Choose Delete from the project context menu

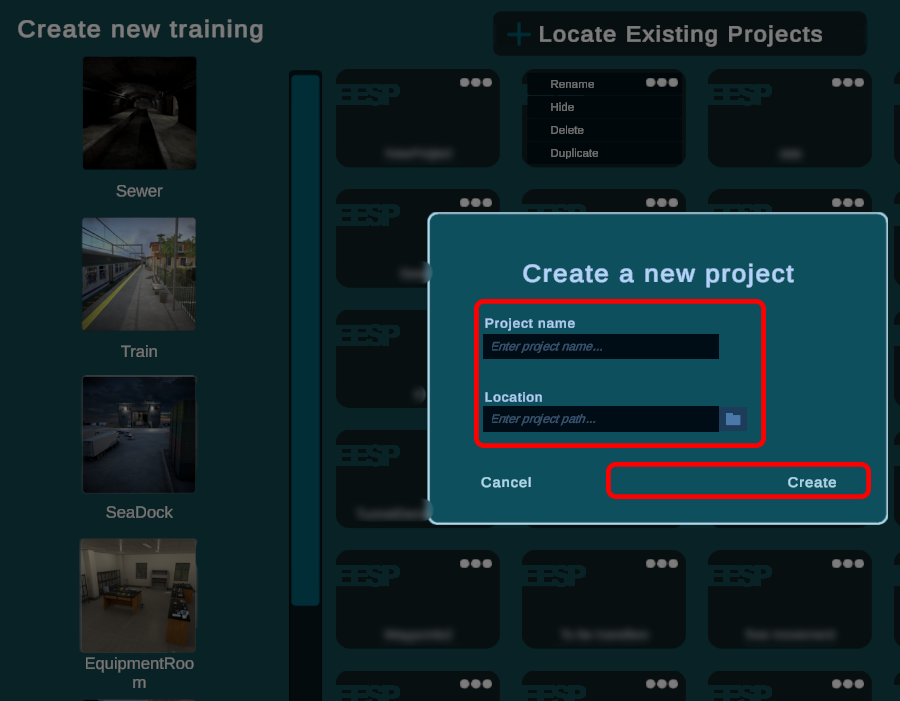(x=567, y=130)
